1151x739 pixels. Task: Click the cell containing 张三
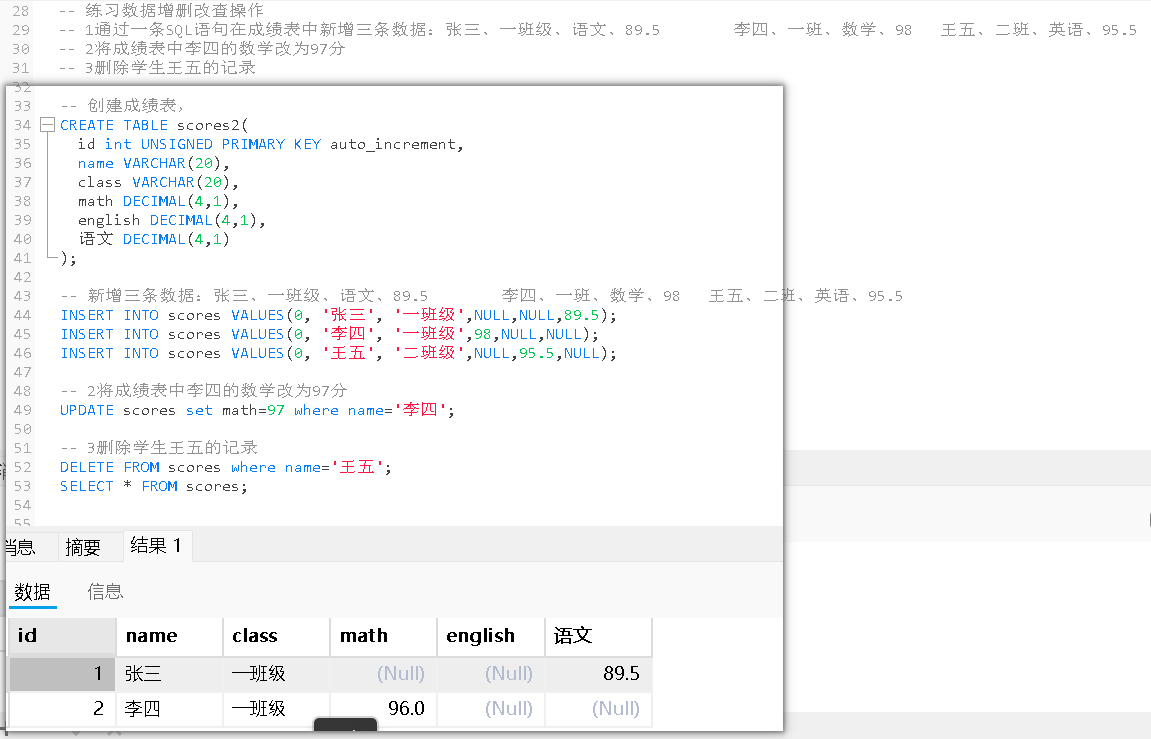[143, 673]
